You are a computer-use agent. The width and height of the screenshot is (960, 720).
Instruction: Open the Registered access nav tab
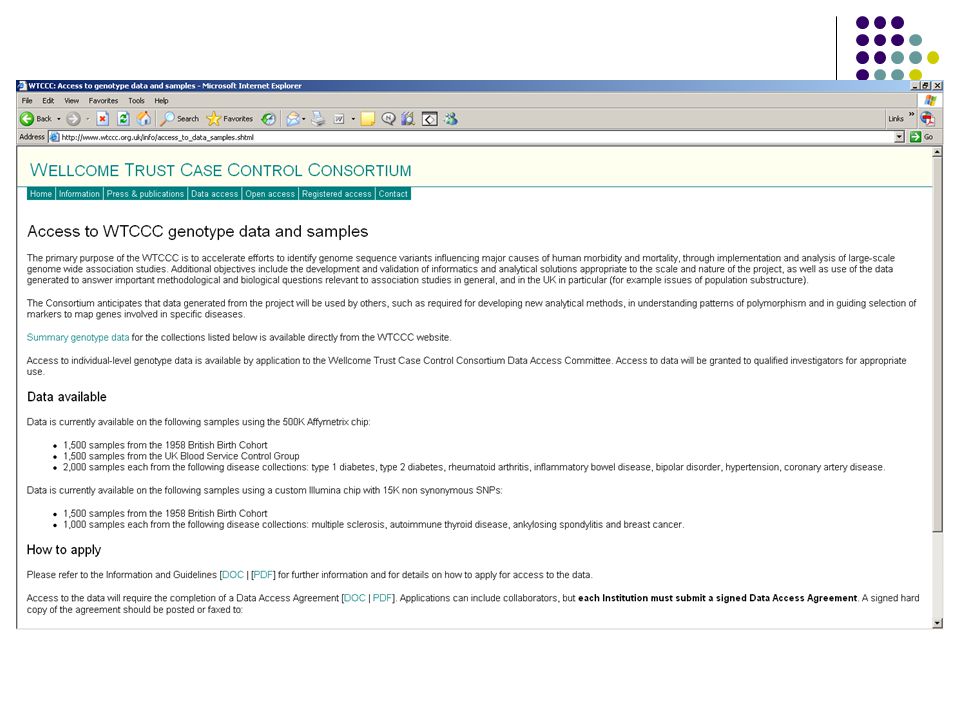pyautogui.click(x=337, y=193)
